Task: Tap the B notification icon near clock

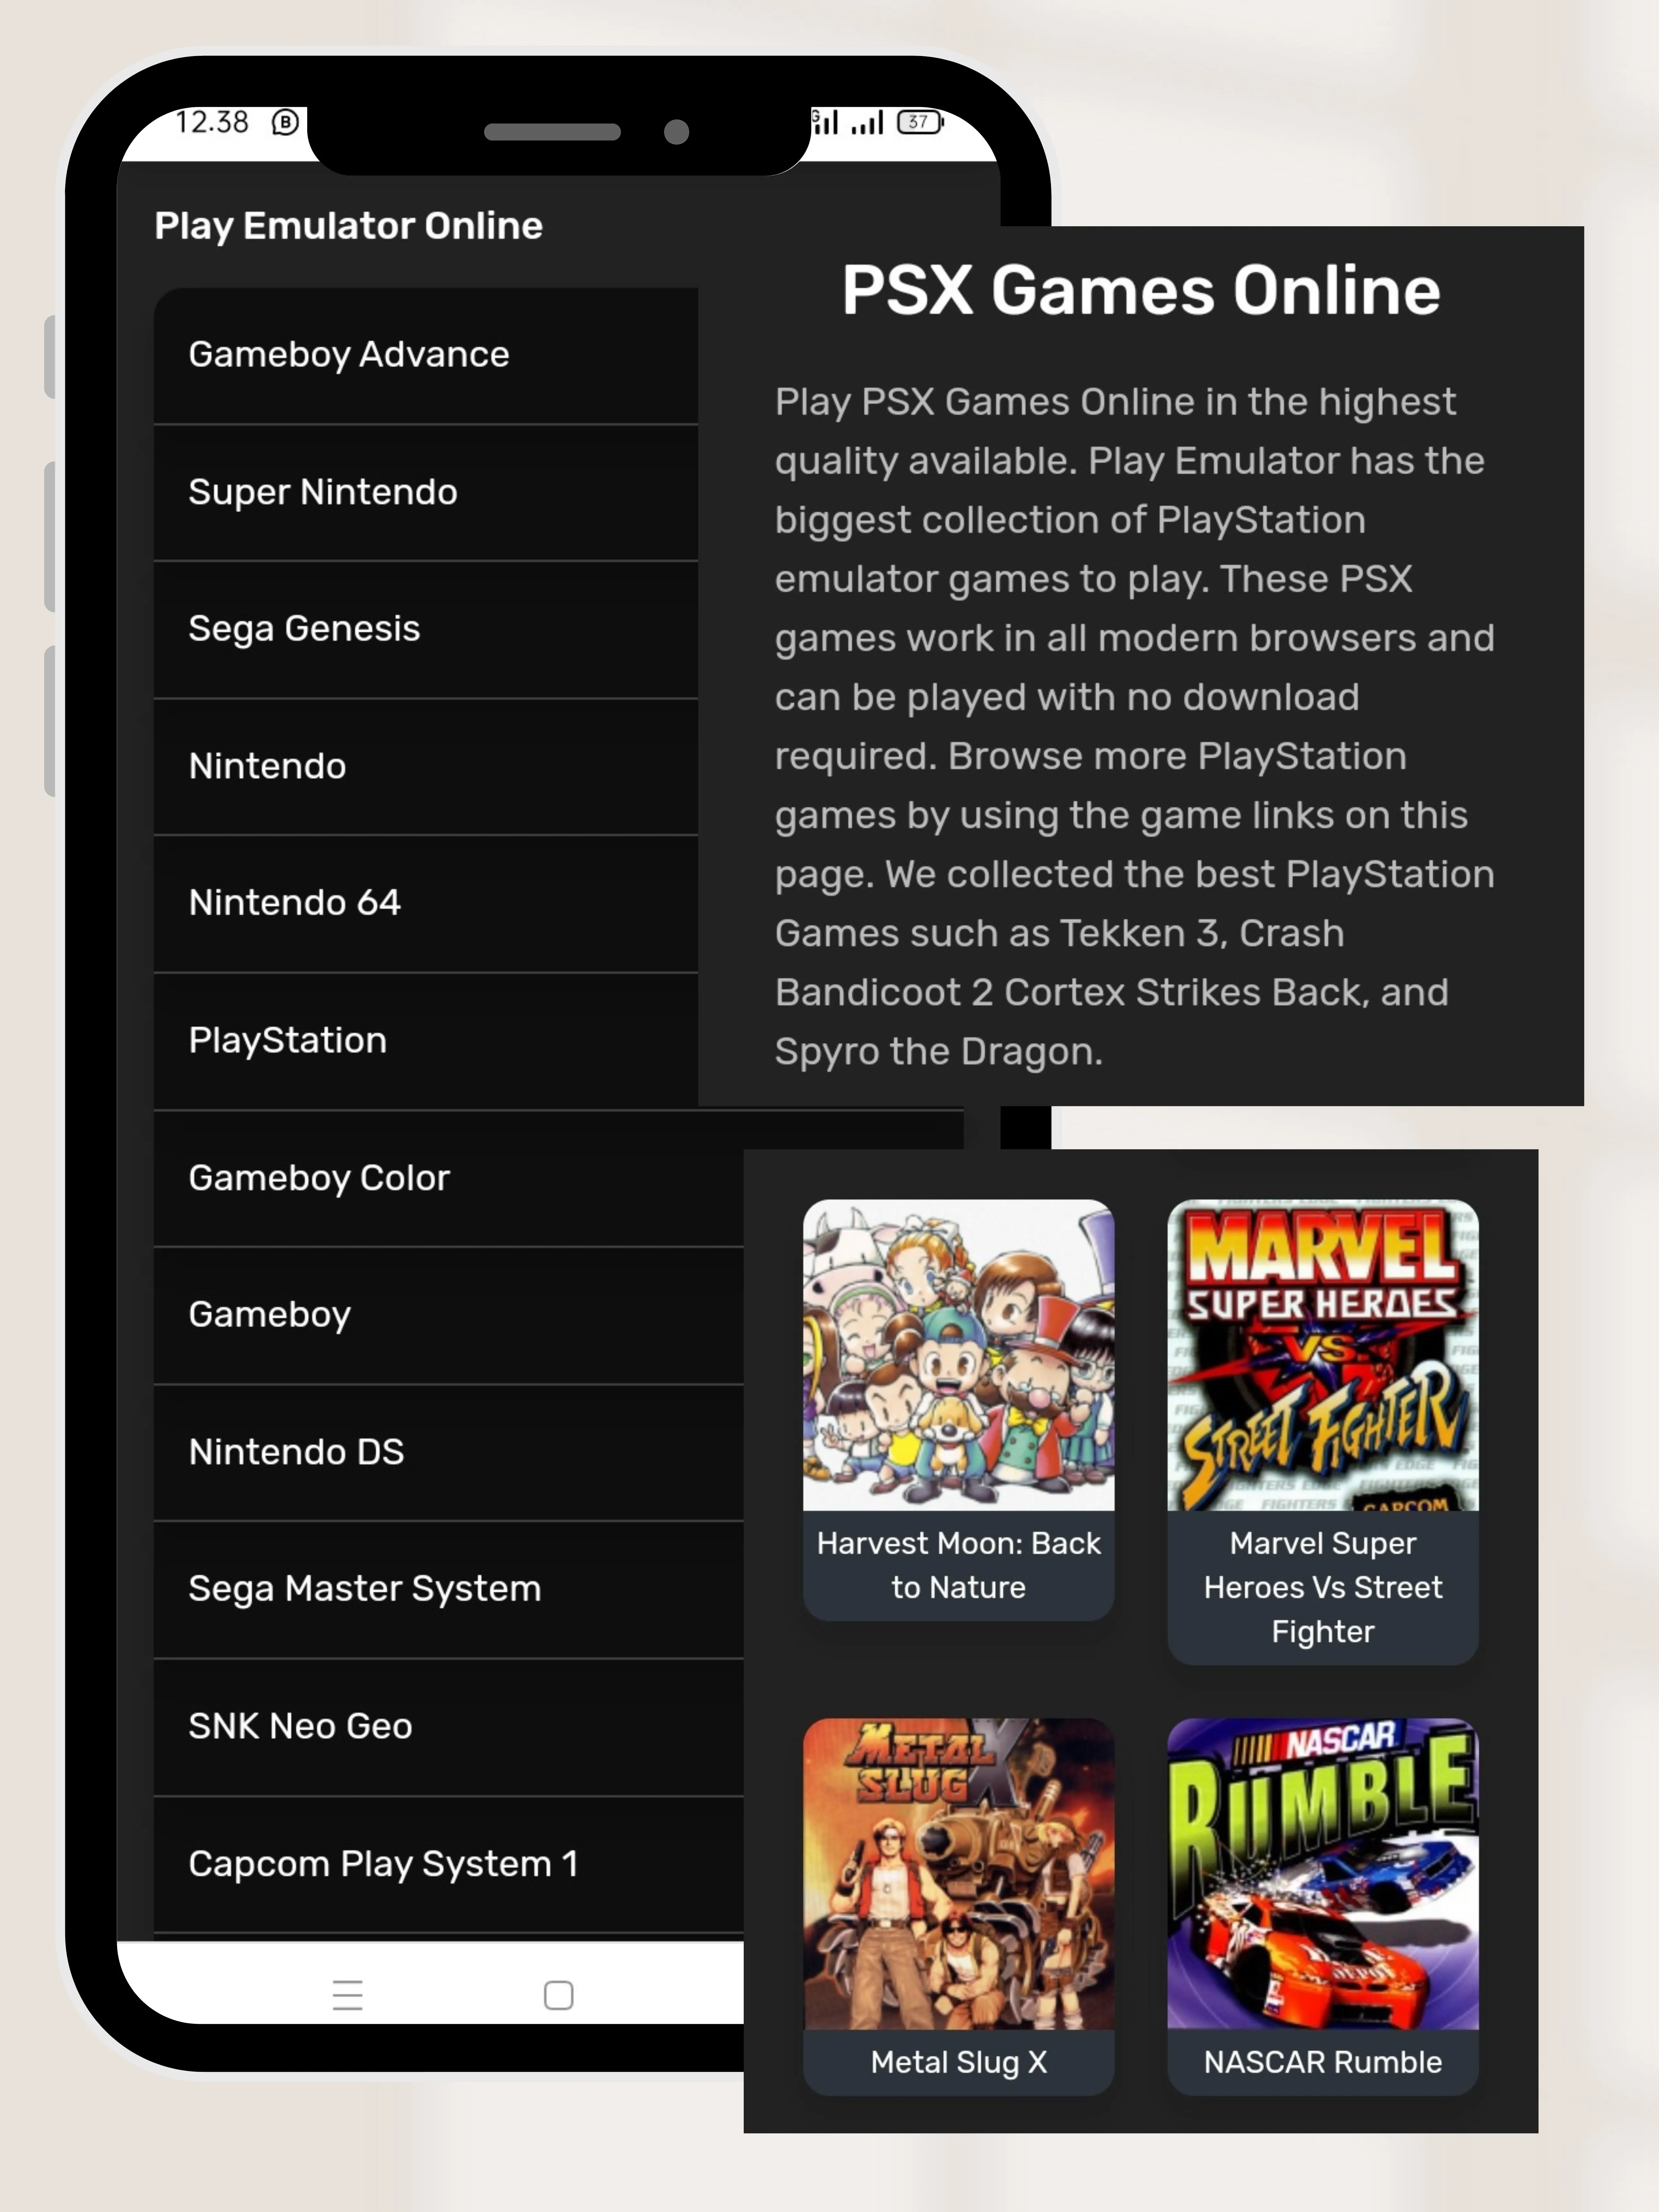Action: [285, 122]
